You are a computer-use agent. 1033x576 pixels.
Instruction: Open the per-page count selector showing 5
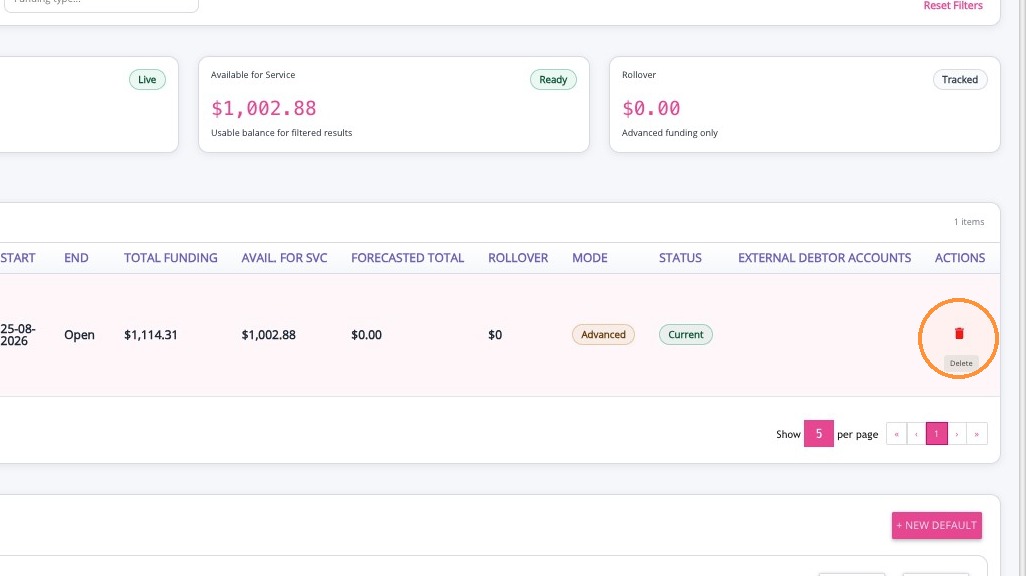818,434
